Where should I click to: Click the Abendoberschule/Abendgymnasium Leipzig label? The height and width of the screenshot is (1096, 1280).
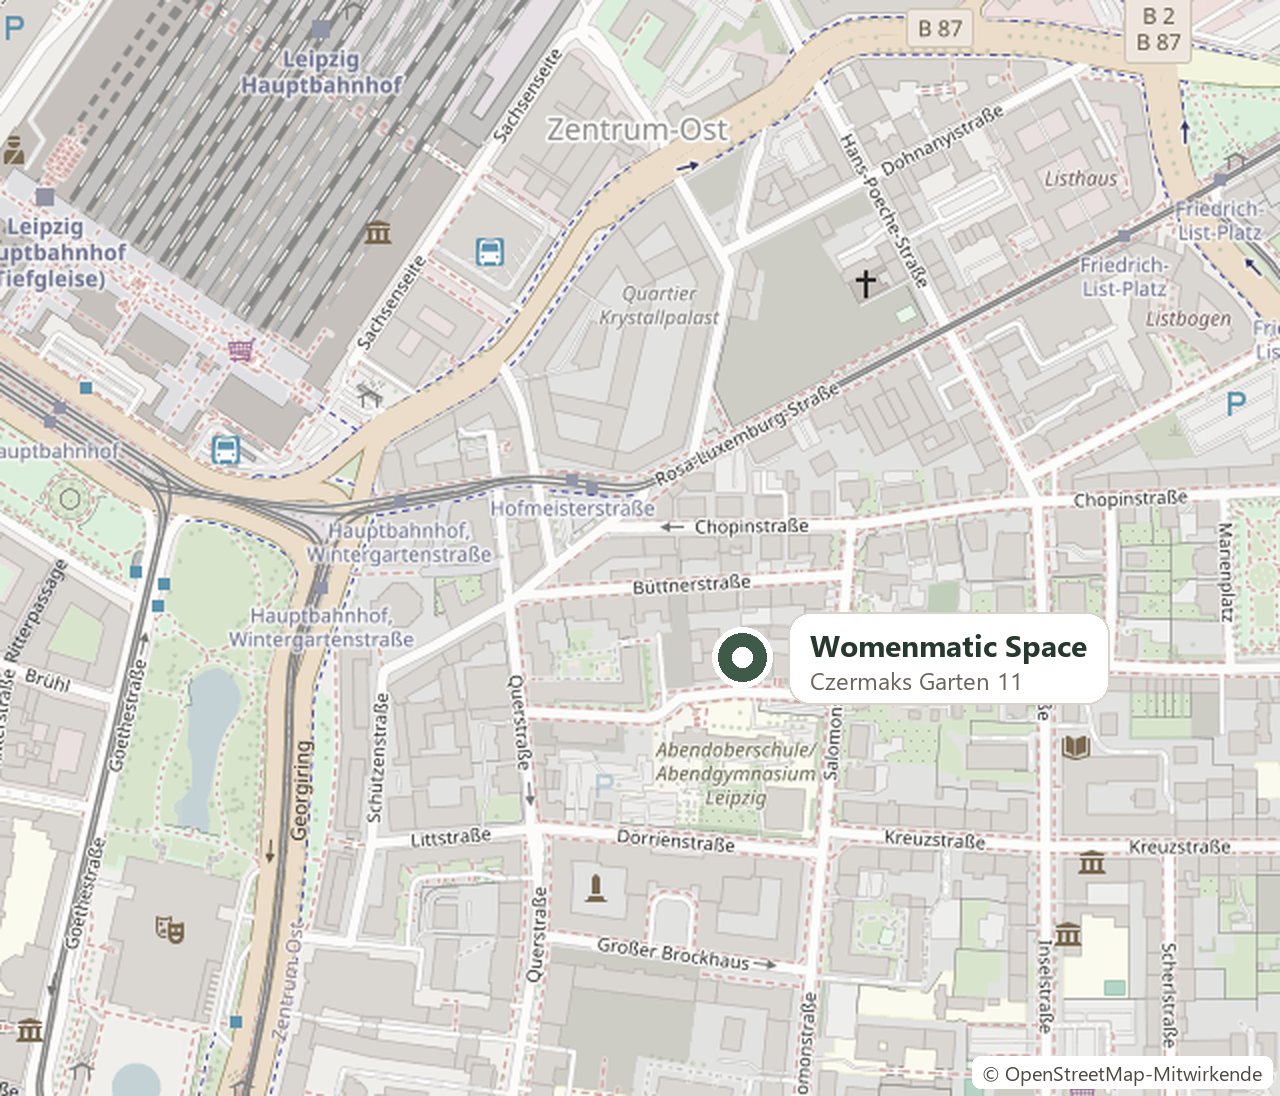[736, 774]
